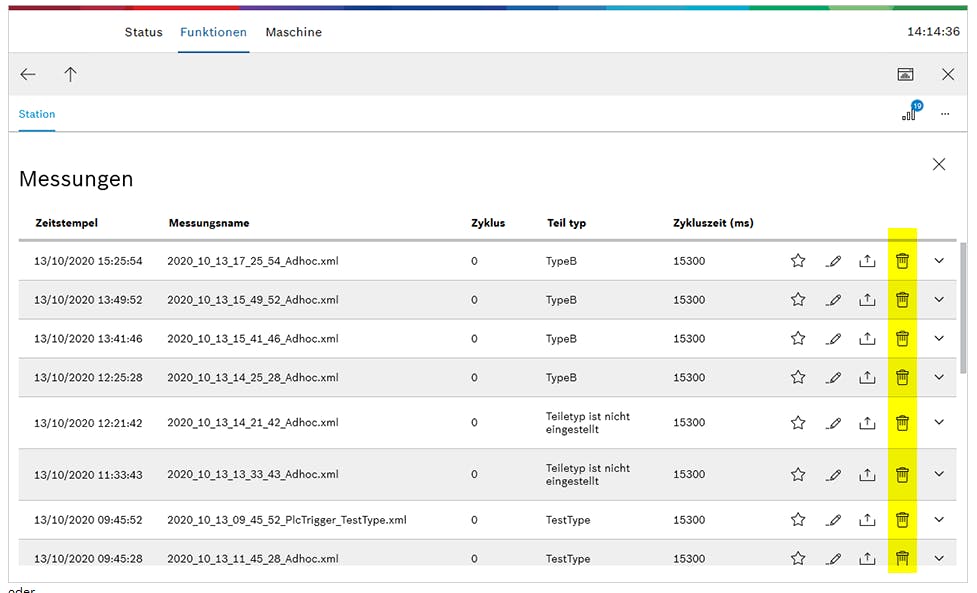
Task: Export the 11:33:43 measurement
Action: click(x=867, y=475)
